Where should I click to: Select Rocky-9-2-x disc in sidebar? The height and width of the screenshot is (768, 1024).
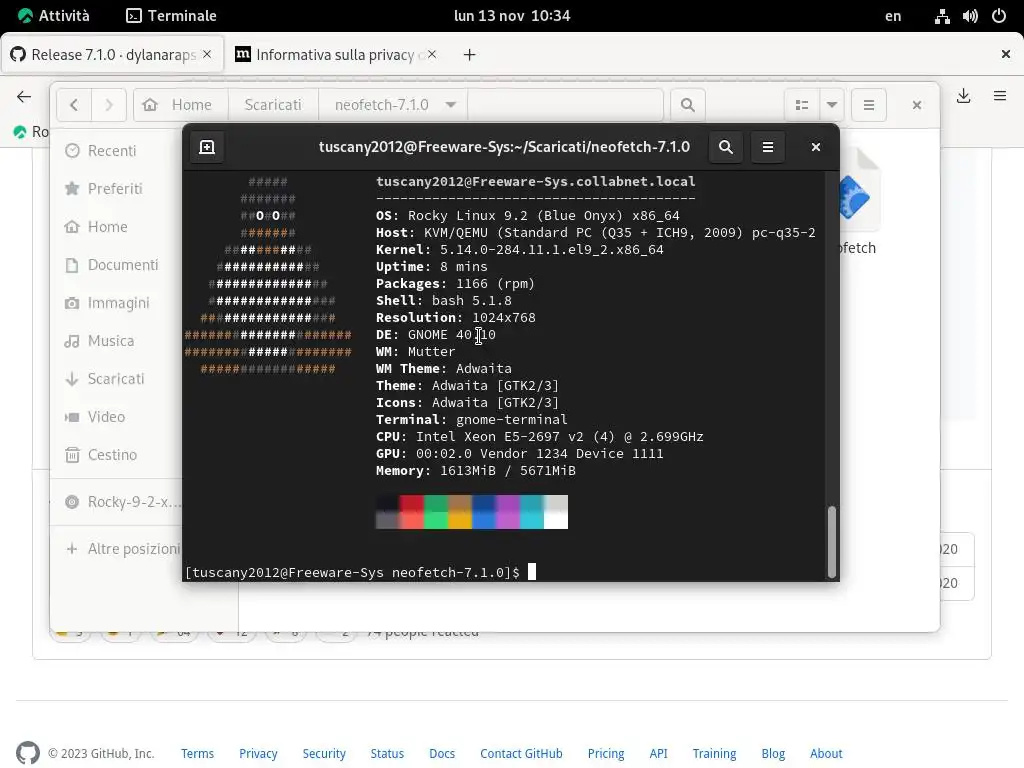[x=118, y=502]
